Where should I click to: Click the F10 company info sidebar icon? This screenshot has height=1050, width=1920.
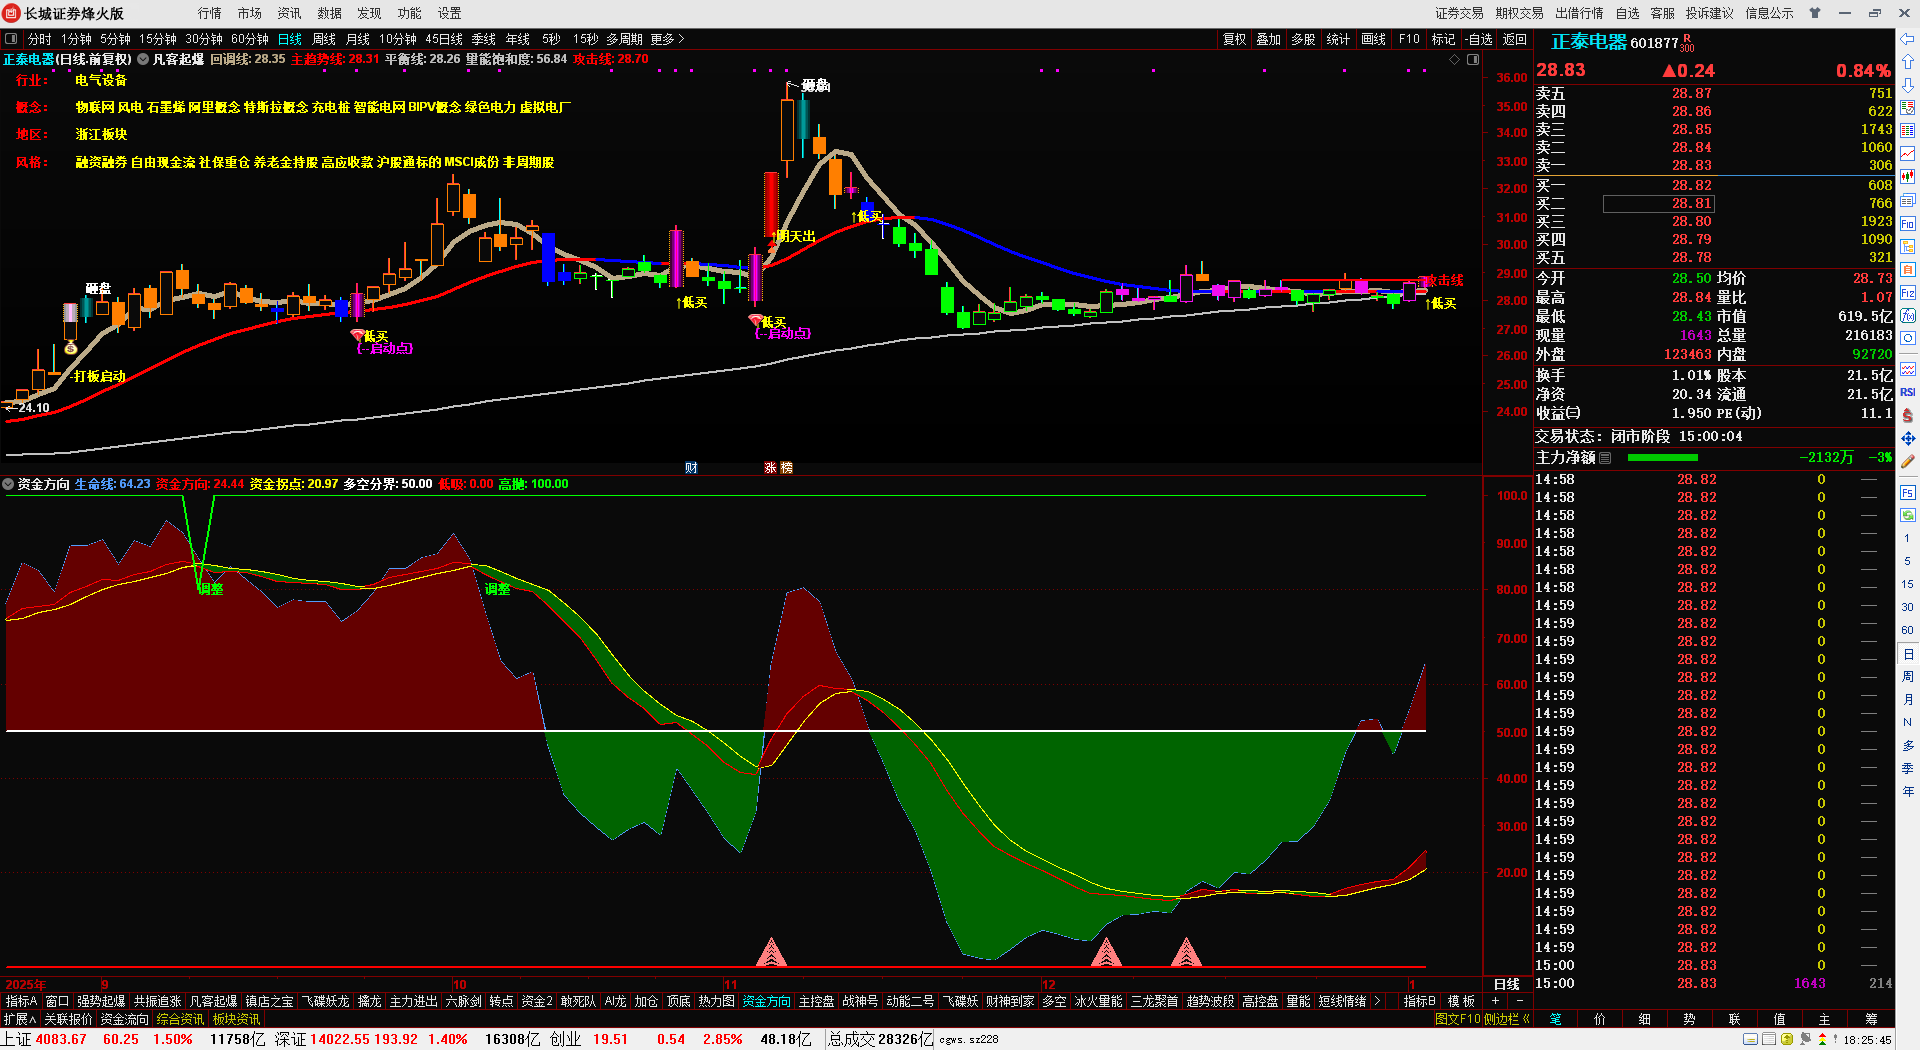tap(1908, 223)
